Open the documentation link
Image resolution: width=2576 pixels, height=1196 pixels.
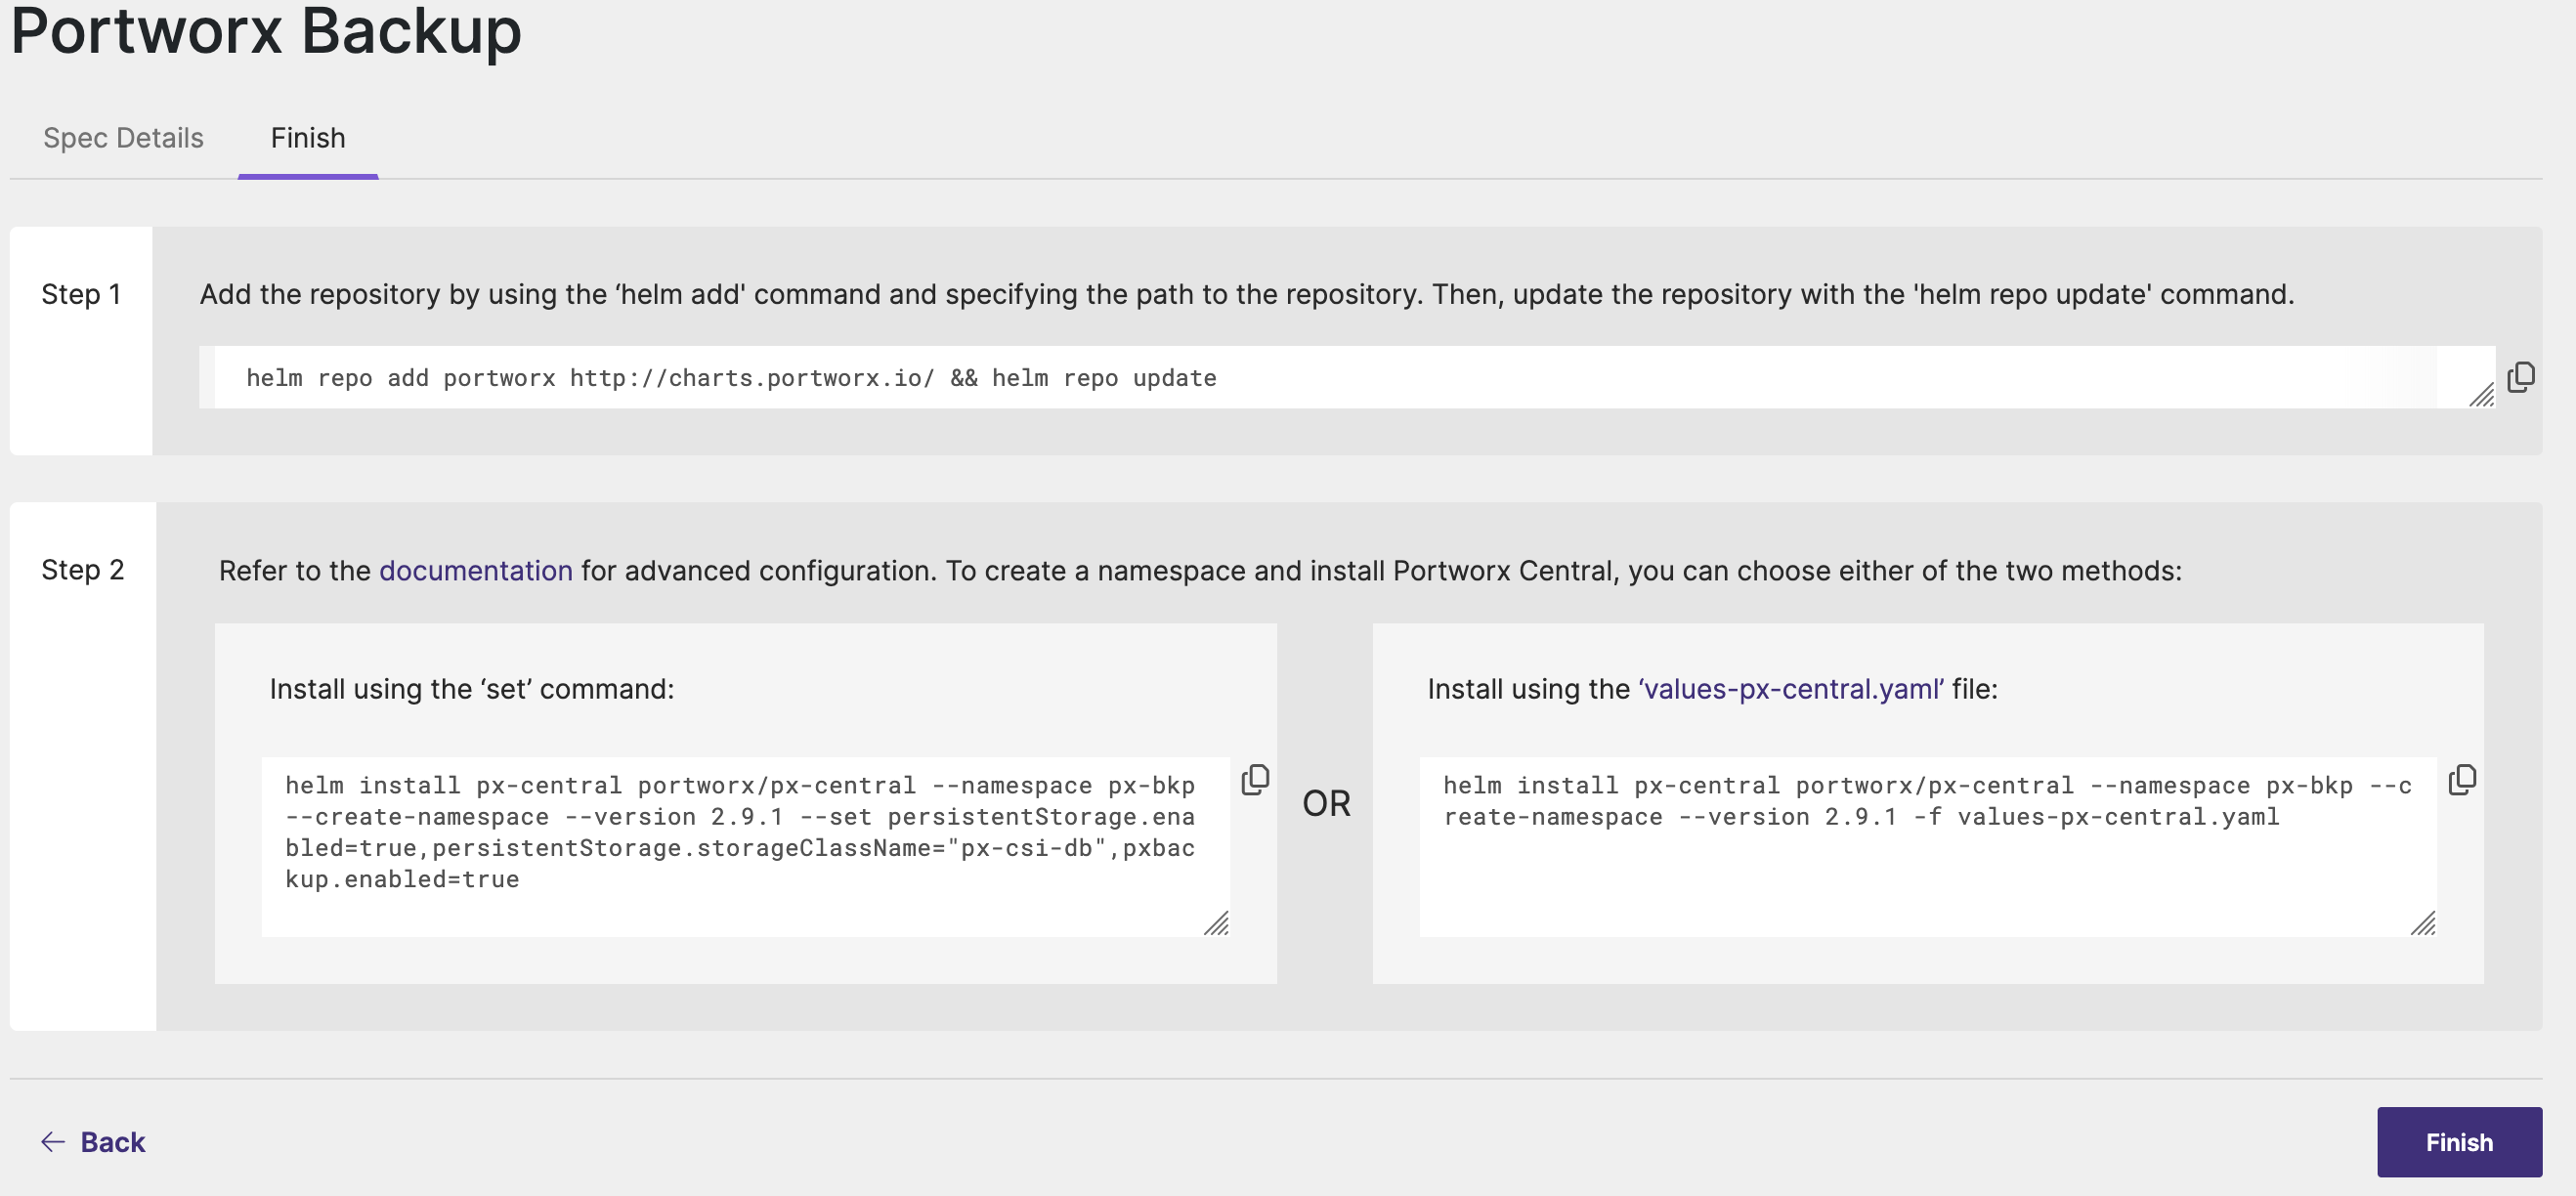point(475,571)
